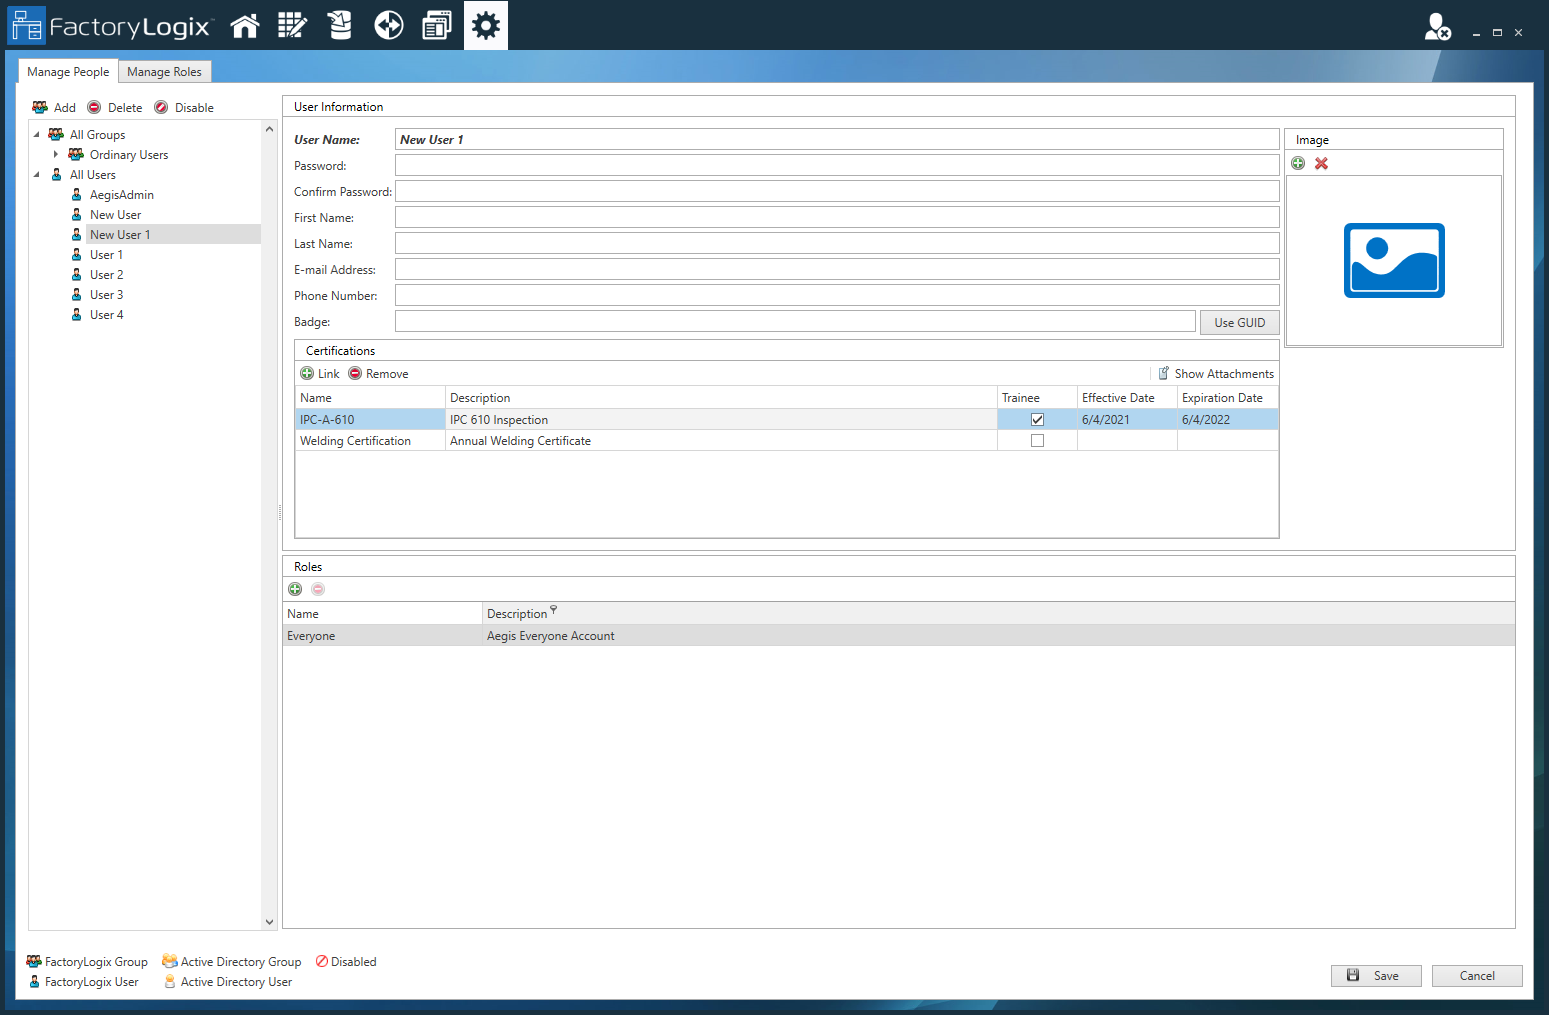Click the Disable user icon
The height and width of the screenshot is (1015, 1549).
pyautogui.click(x=162, y=108)
